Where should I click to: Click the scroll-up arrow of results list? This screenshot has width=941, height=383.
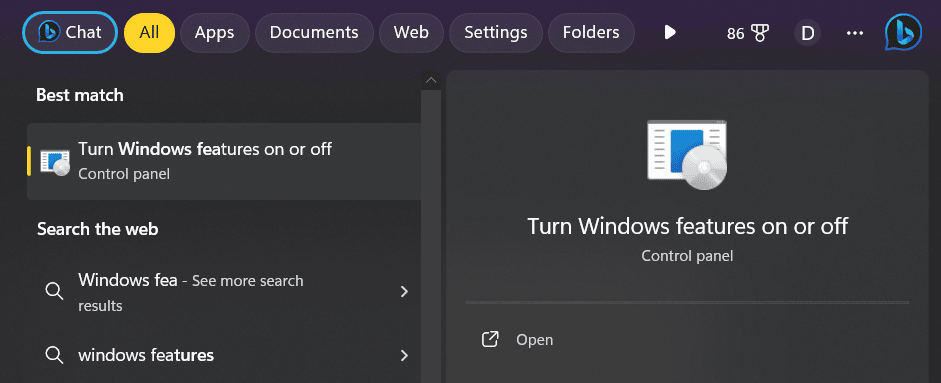coord(431,80)
